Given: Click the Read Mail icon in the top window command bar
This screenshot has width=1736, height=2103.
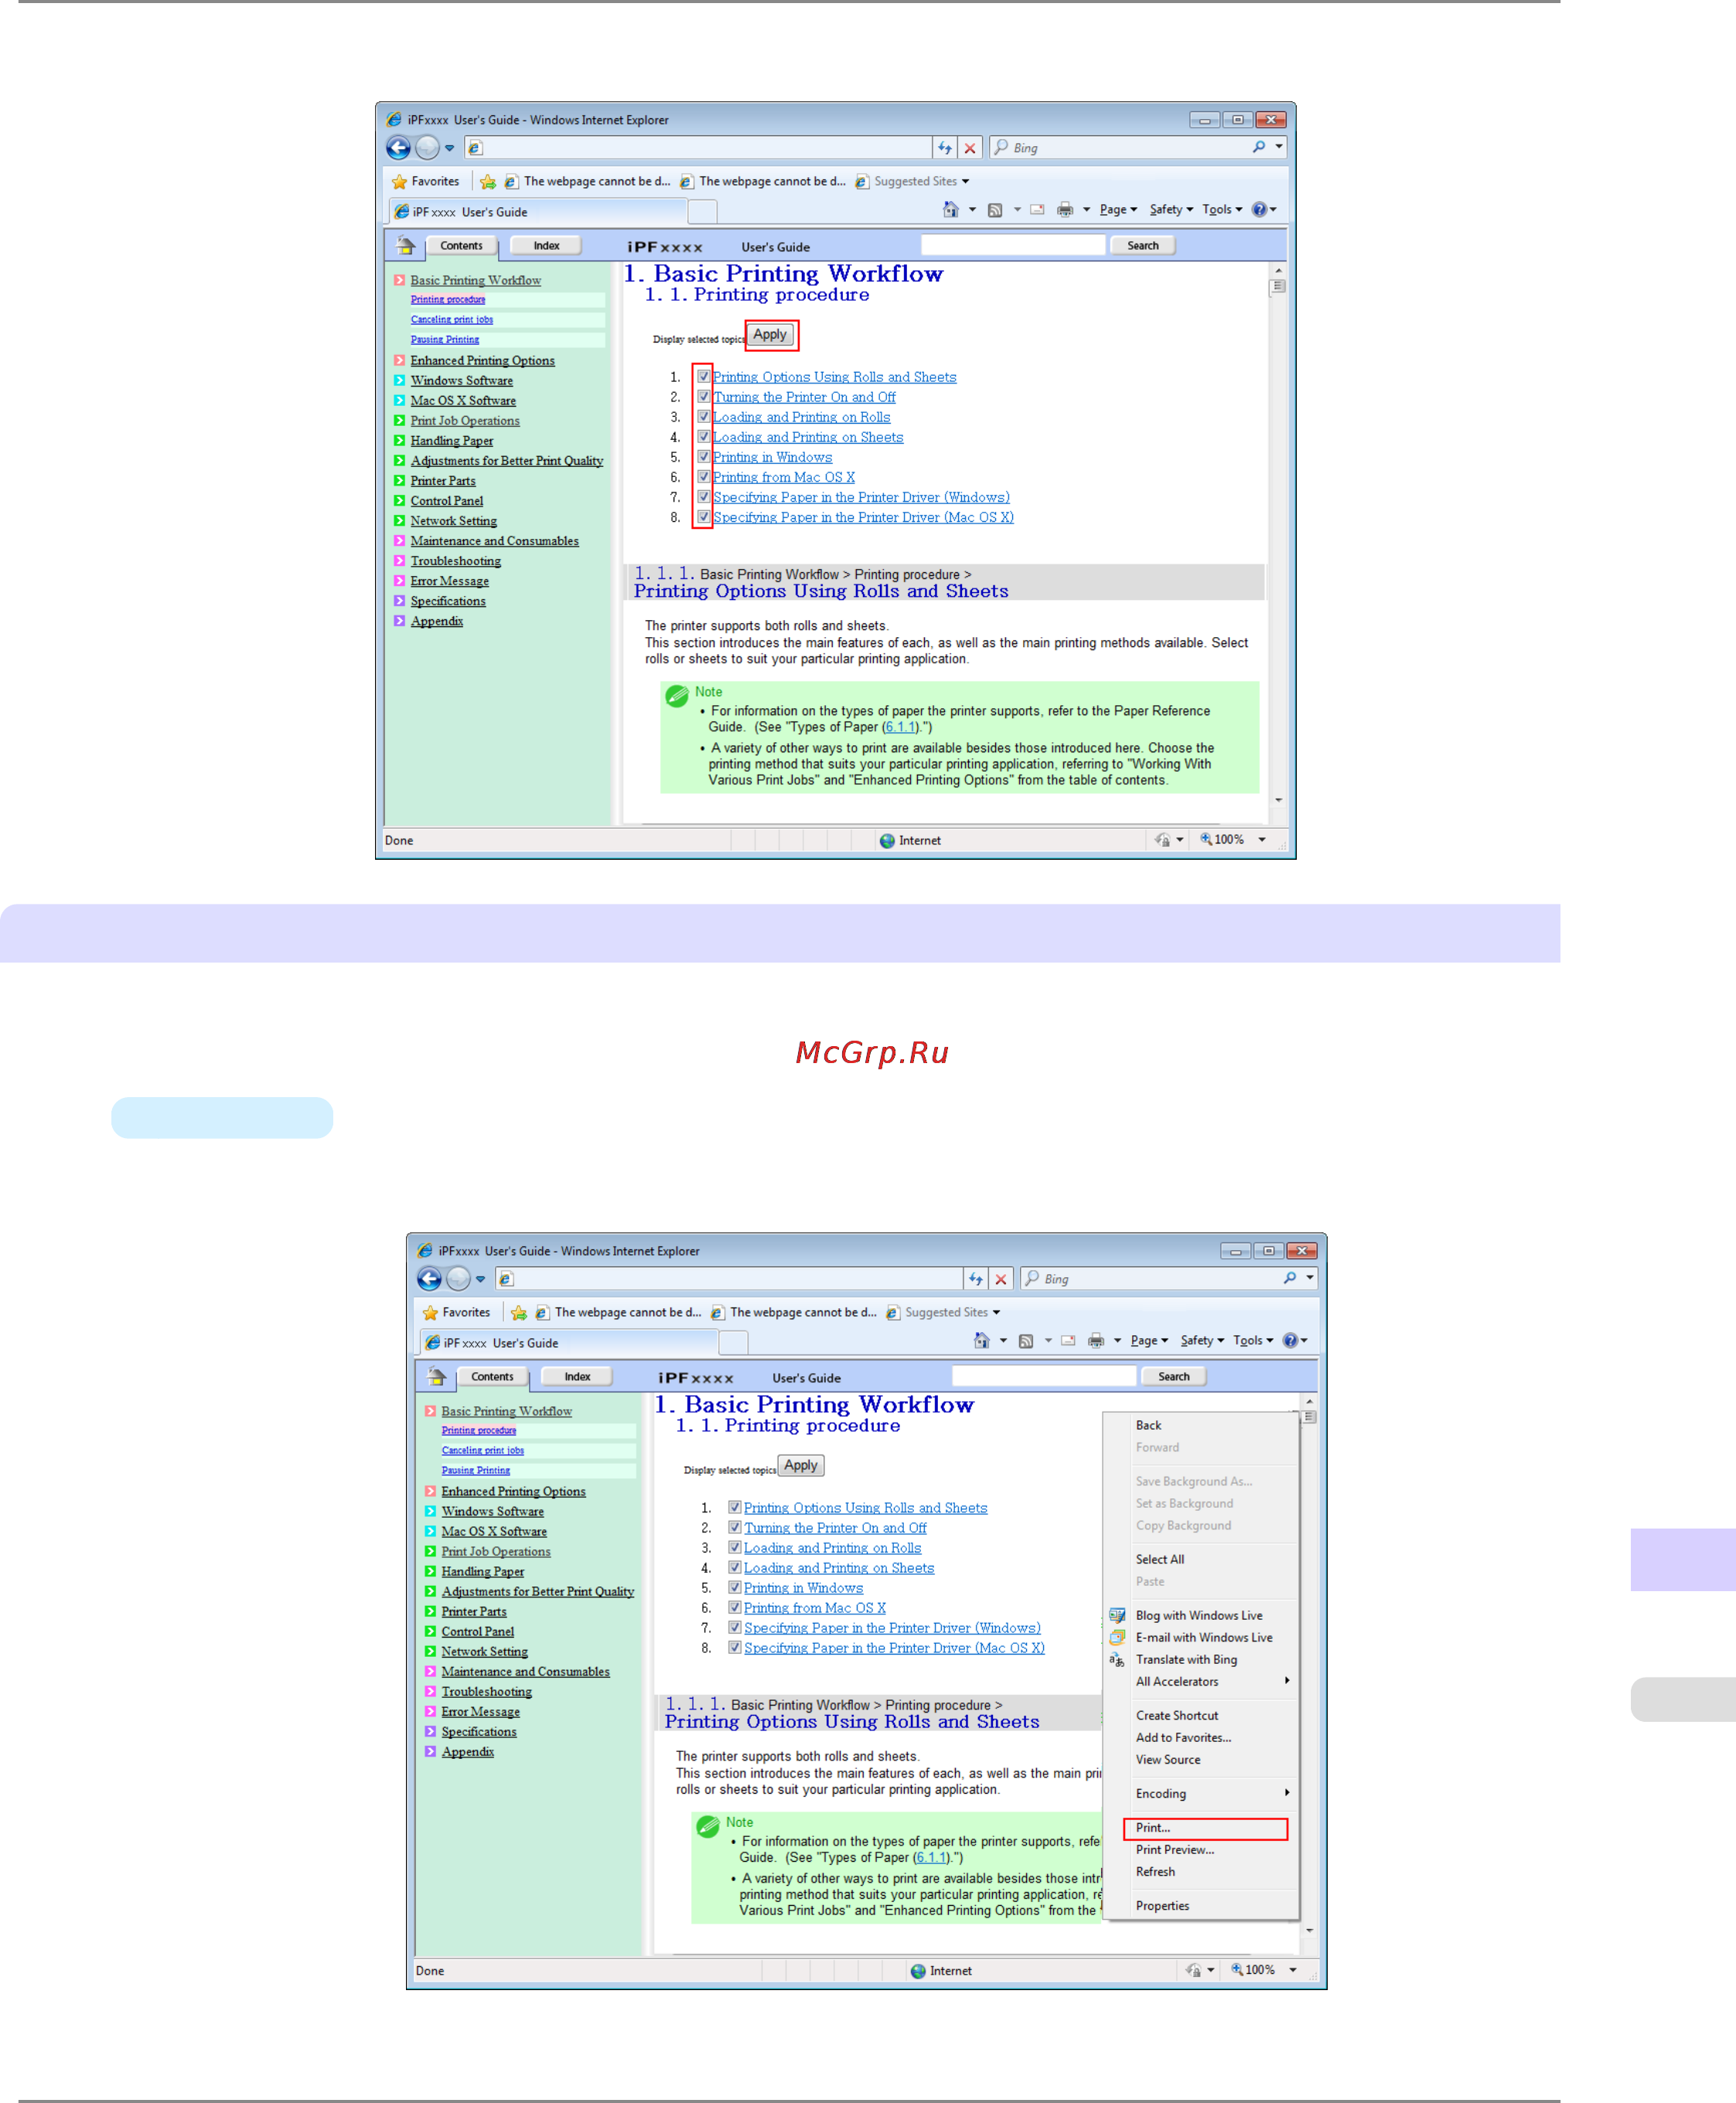Looking at the screenshot, I should coord(1038,210).
